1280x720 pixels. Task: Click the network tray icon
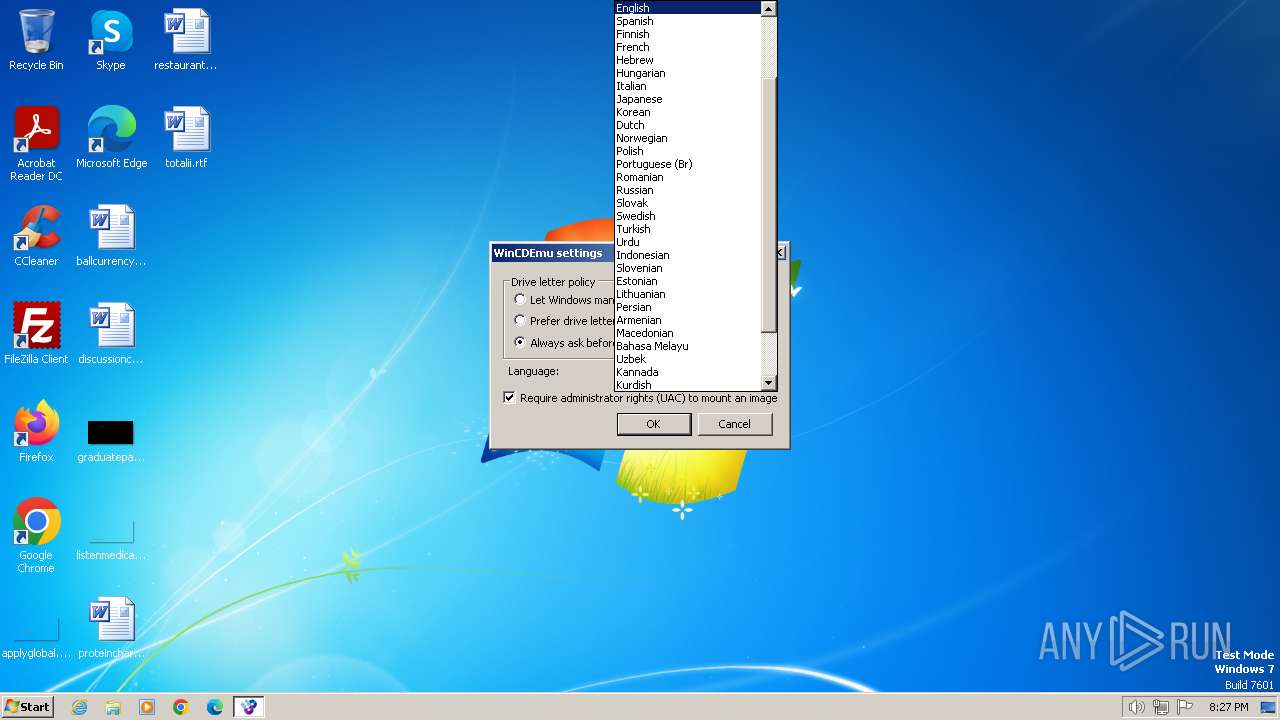click(x=1161, y=707)
